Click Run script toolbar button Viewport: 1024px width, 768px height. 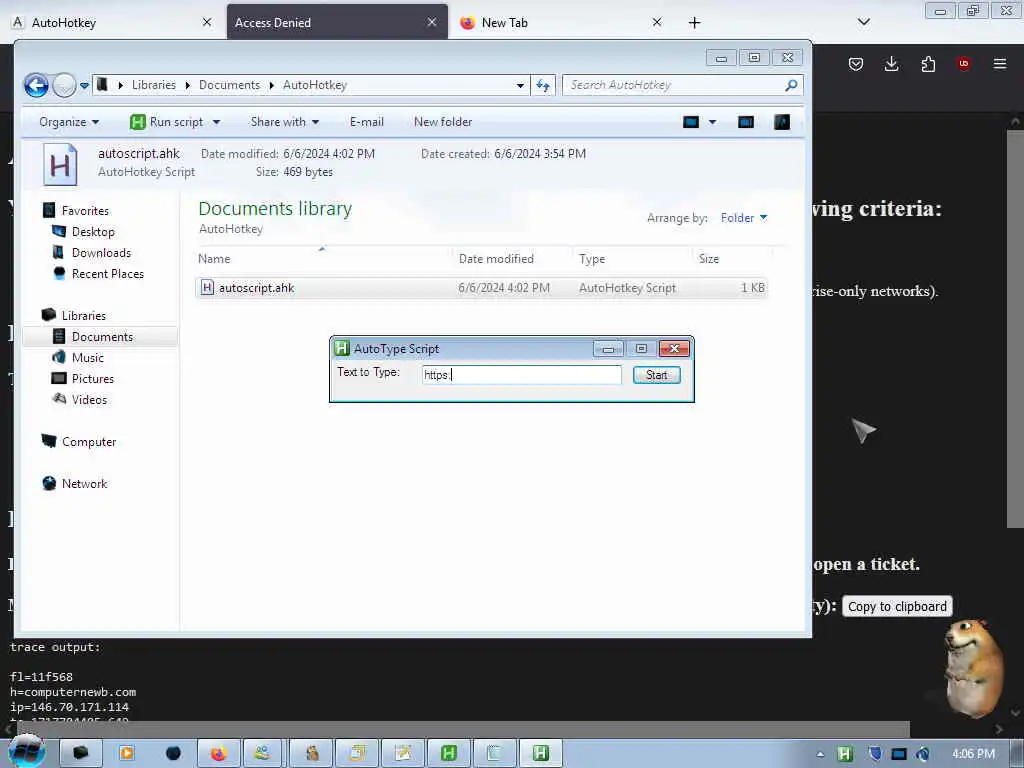pos(167,122)
